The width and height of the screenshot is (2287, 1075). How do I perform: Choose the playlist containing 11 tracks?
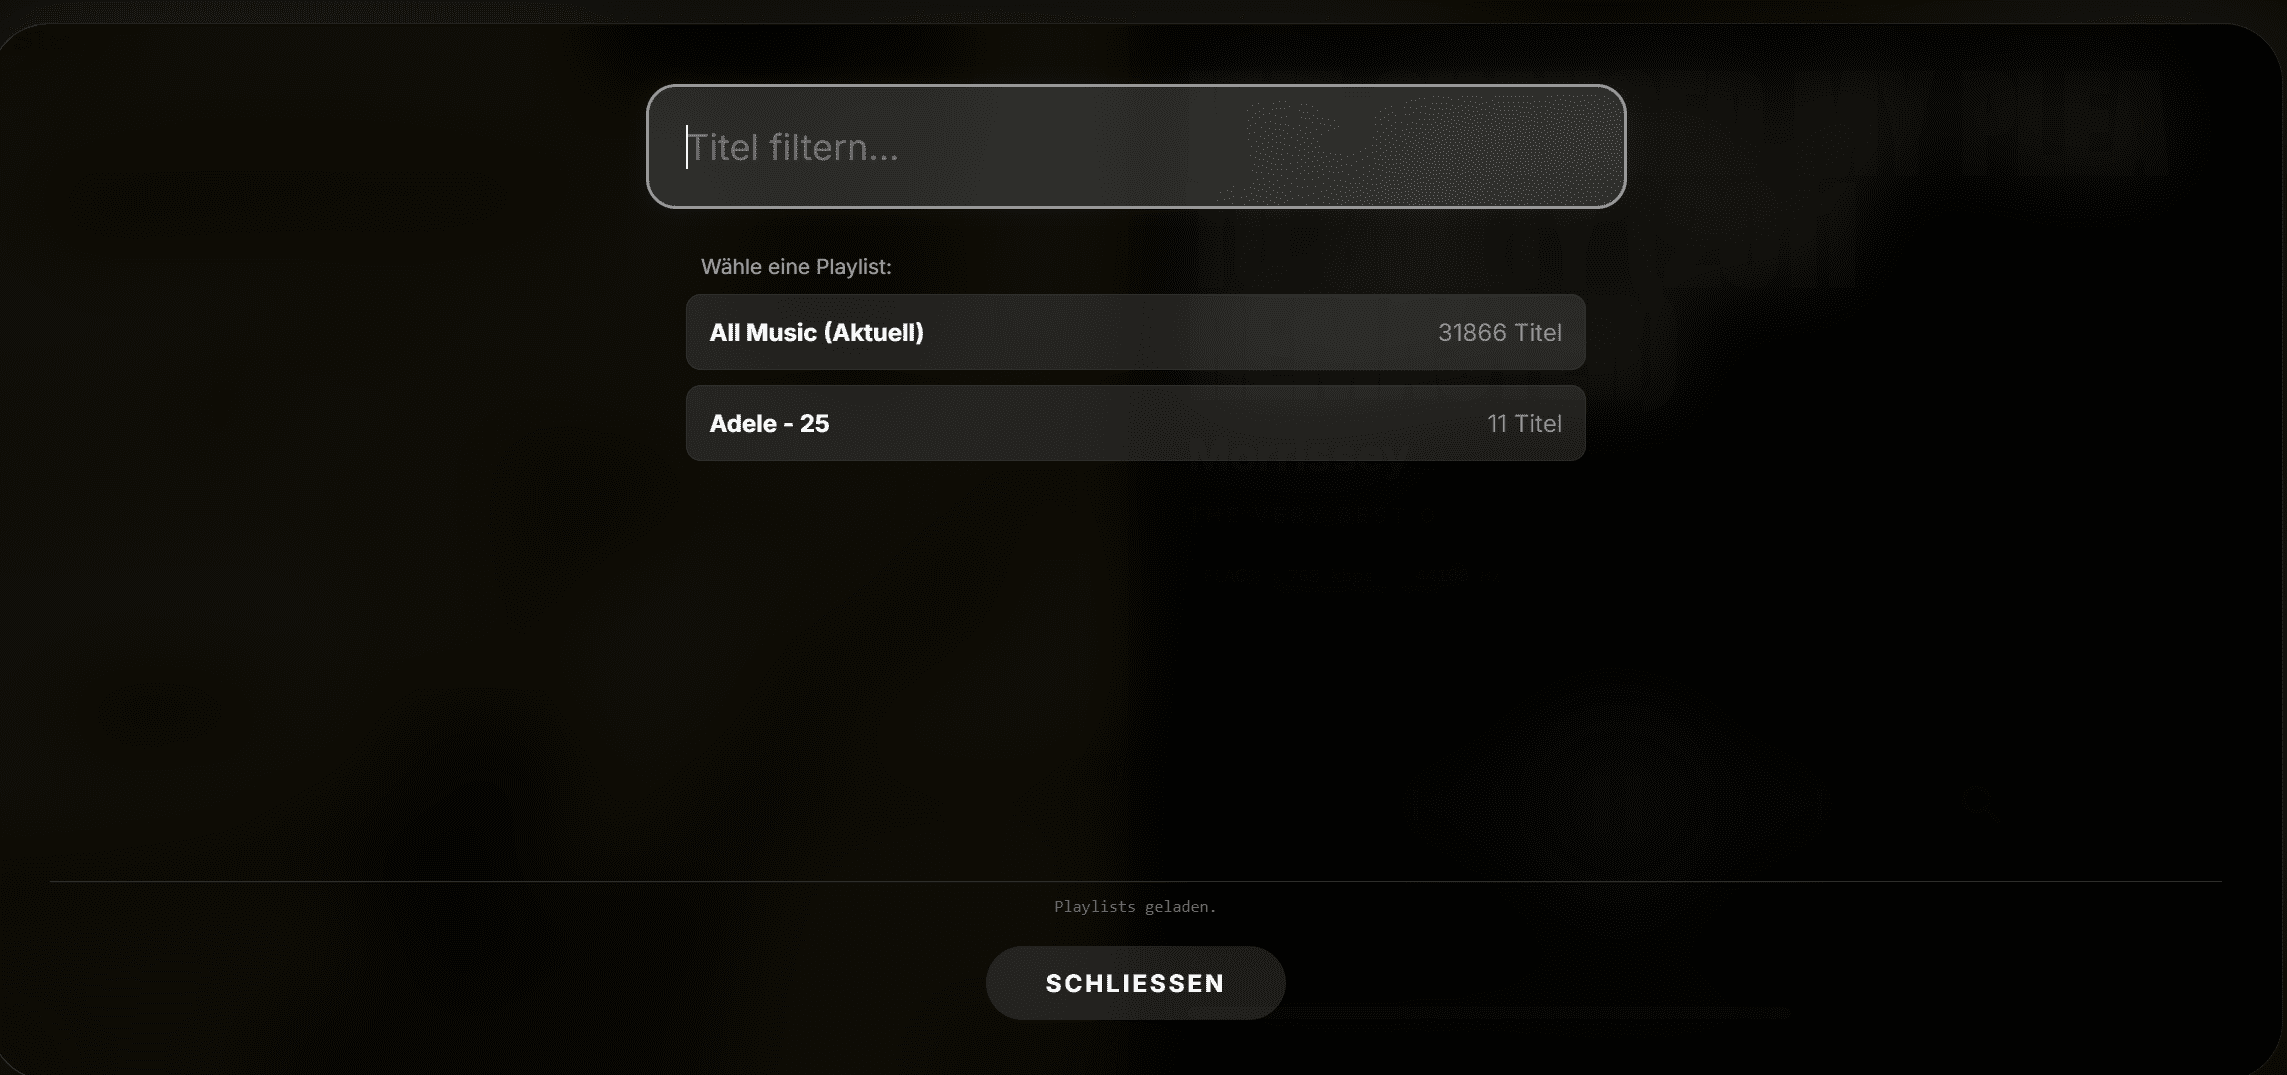pyautogui.click(x=1135, y=423)
